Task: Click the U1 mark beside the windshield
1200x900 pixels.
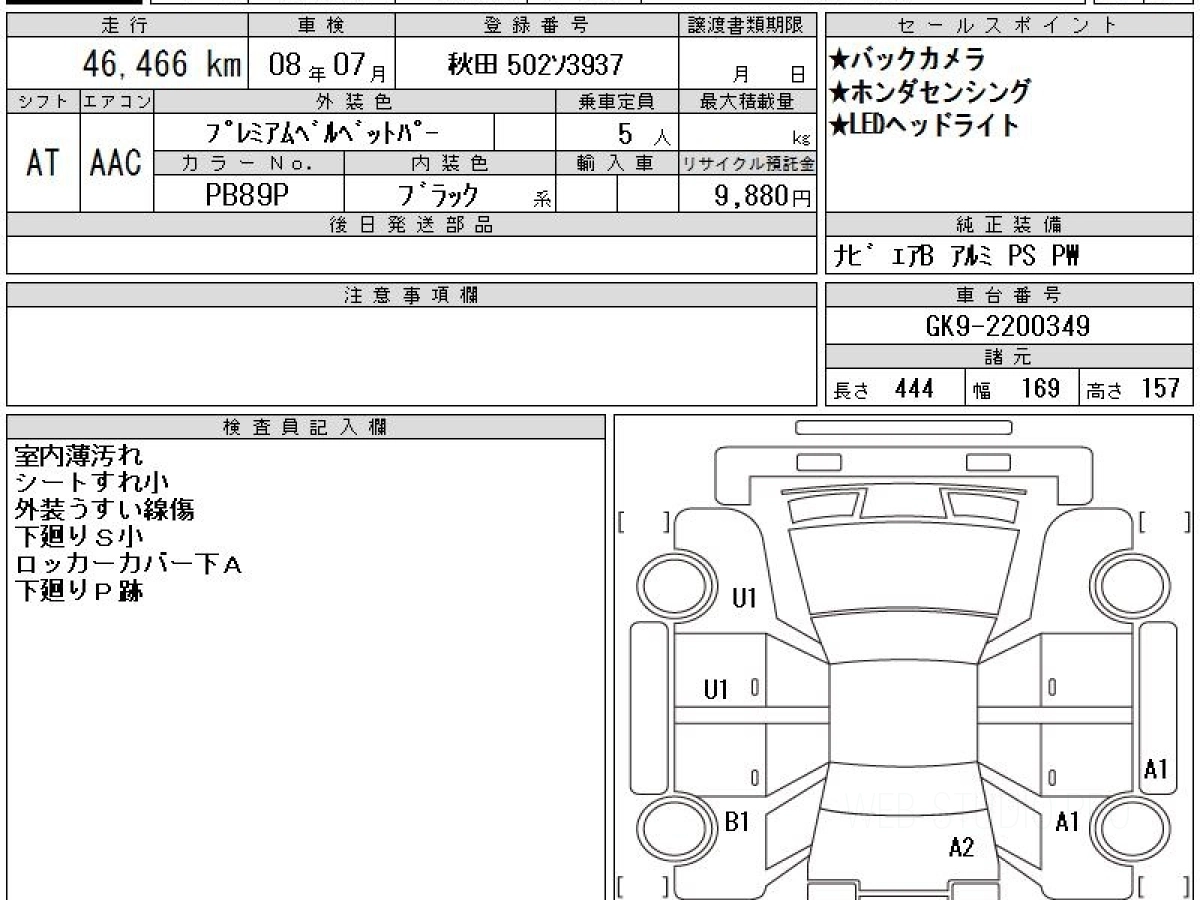Action: click(x=745, y=598)
